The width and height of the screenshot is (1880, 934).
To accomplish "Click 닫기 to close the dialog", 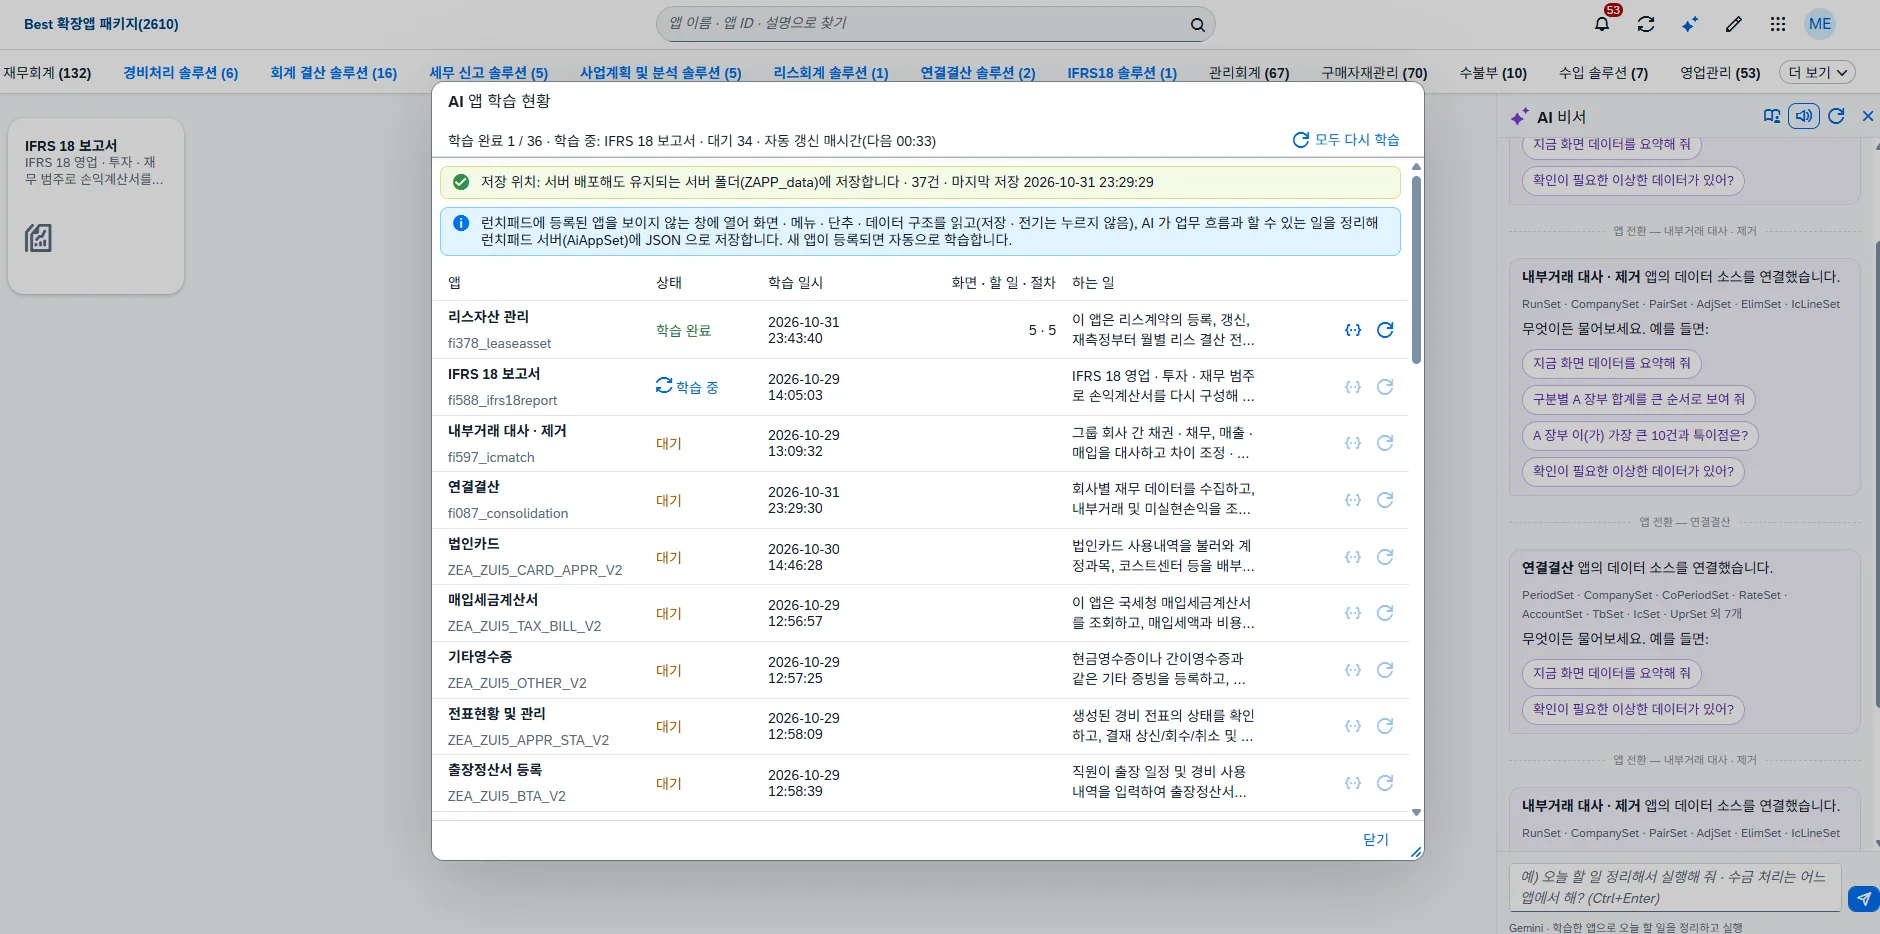I will (1376, 840).
